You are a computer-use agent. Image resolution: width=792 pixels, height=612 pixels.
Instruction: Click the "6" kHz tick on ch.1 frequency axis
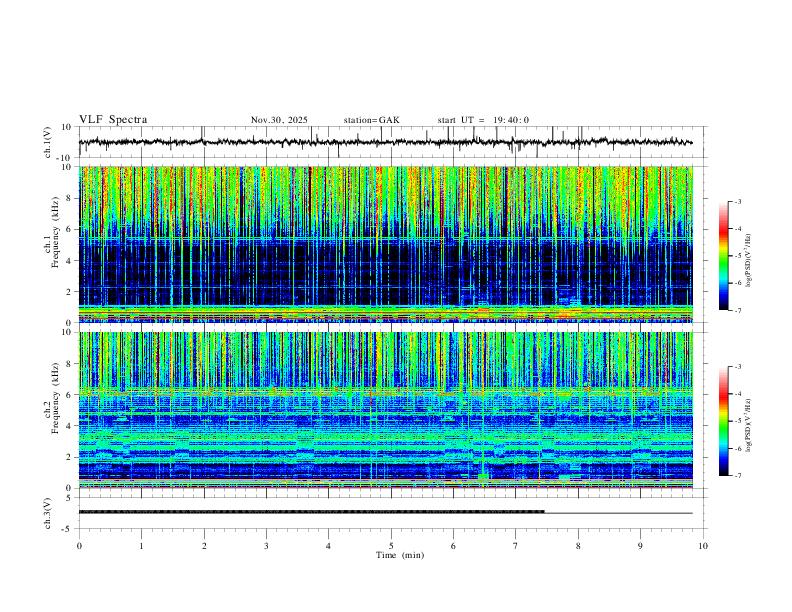(70, 229)
